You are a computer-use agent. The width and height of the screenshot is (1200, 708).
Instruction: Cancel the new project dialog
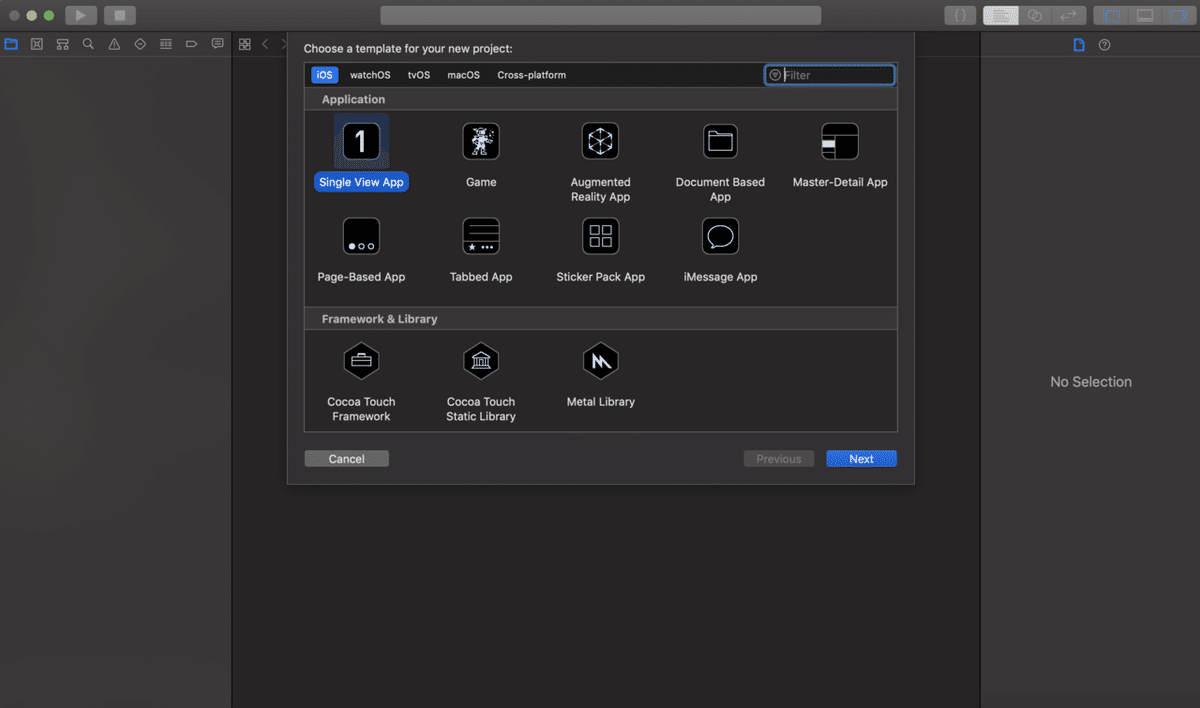click(x=346, y=459)
